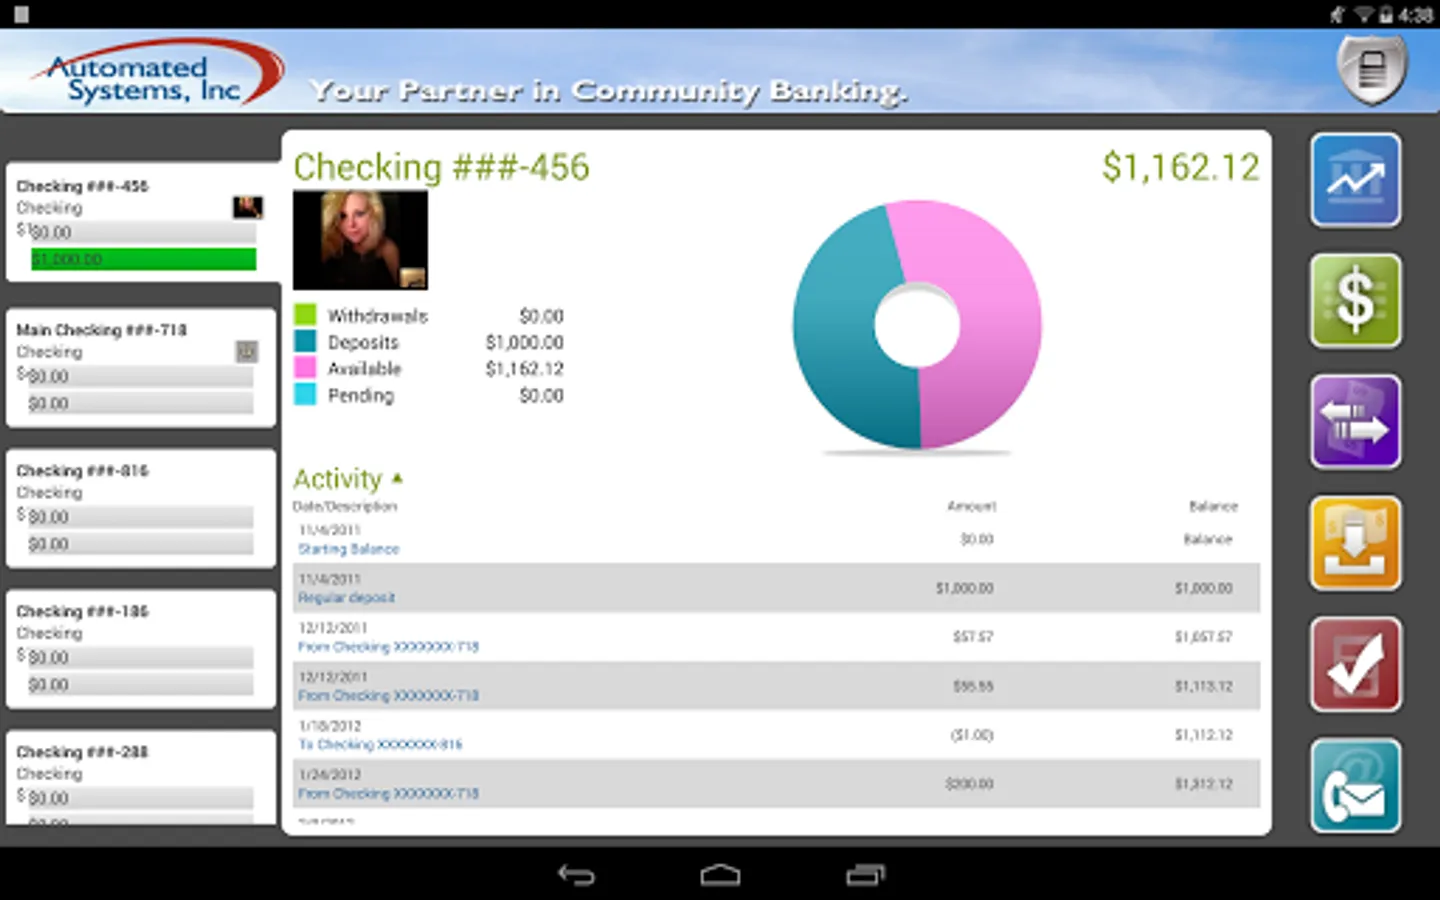Open the Starting Balance transaction
The height and width of the screenshot is (900, 1440).
coord(776,539)
